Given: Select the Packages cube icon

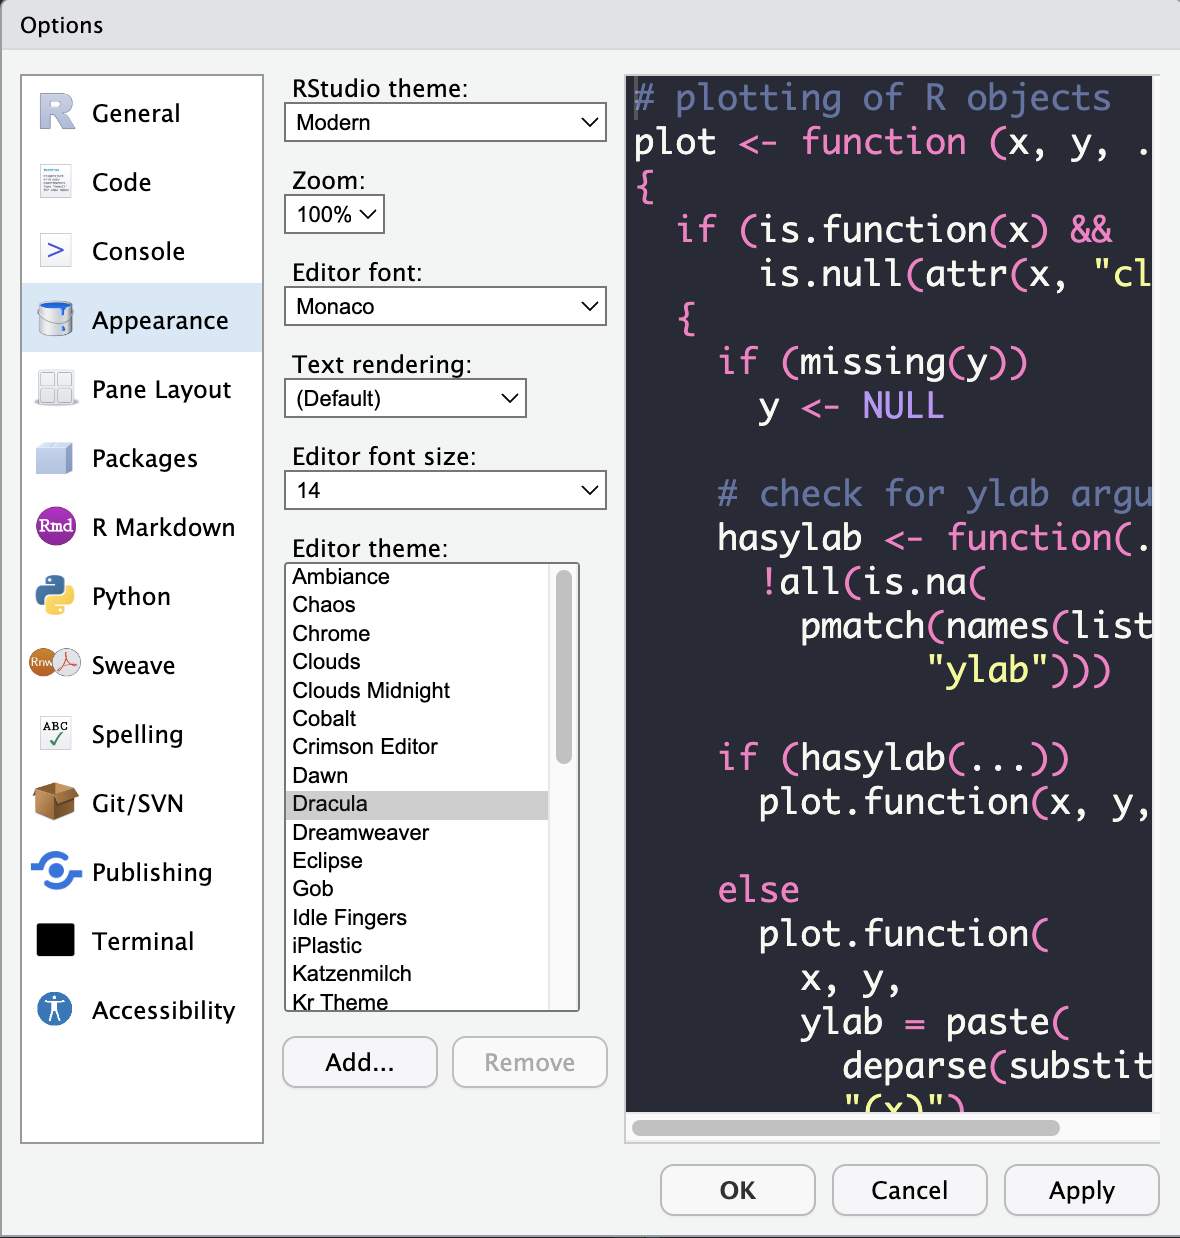Looking at the screenshot, I should 55,458.
